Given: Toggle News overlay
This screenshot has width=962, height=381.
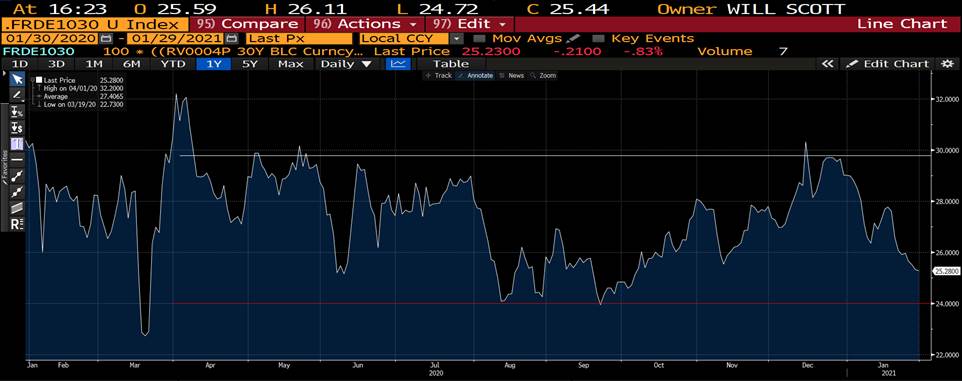Looking at the screenshot, I should (512, 75).
